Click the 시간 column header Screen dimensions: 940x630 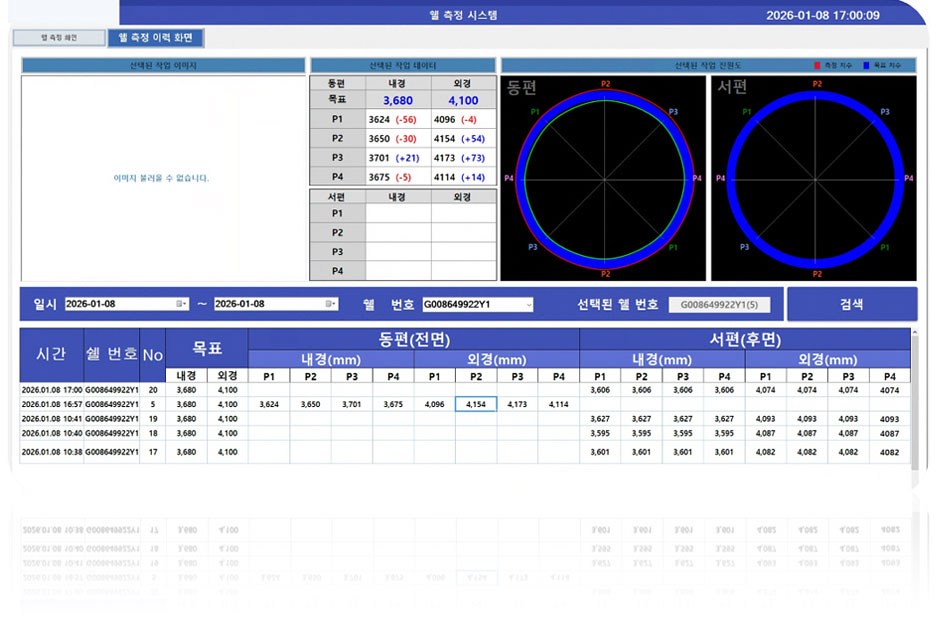52,354
